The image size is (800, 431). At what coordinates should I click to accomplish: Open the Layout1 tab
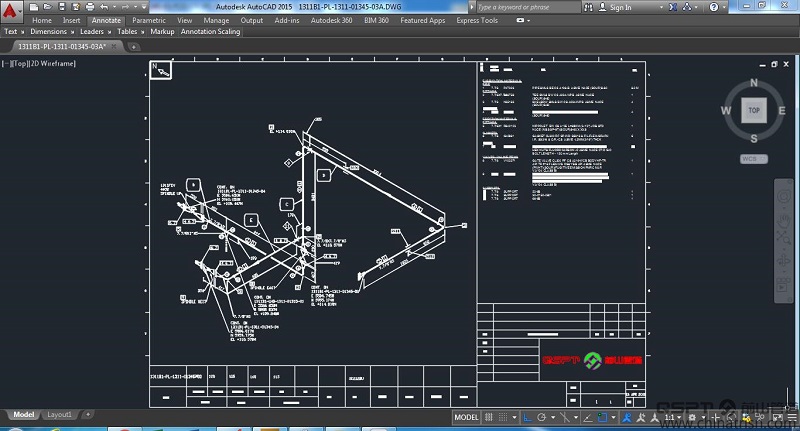pyautogui.click(x=60, y=414)
